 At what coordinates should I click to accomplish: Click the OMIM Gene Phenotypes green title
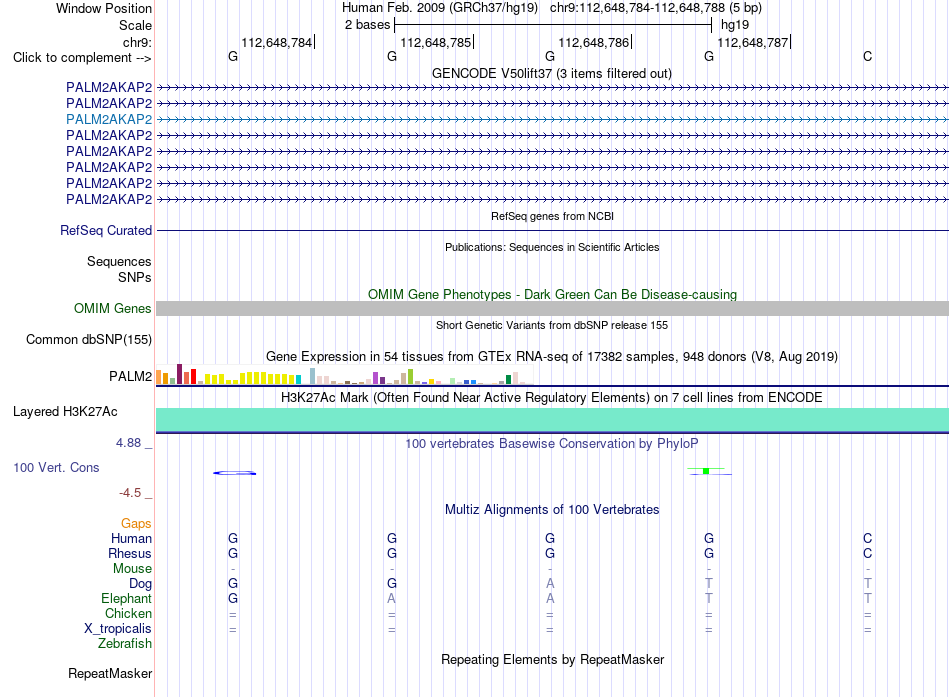point(553,295)
